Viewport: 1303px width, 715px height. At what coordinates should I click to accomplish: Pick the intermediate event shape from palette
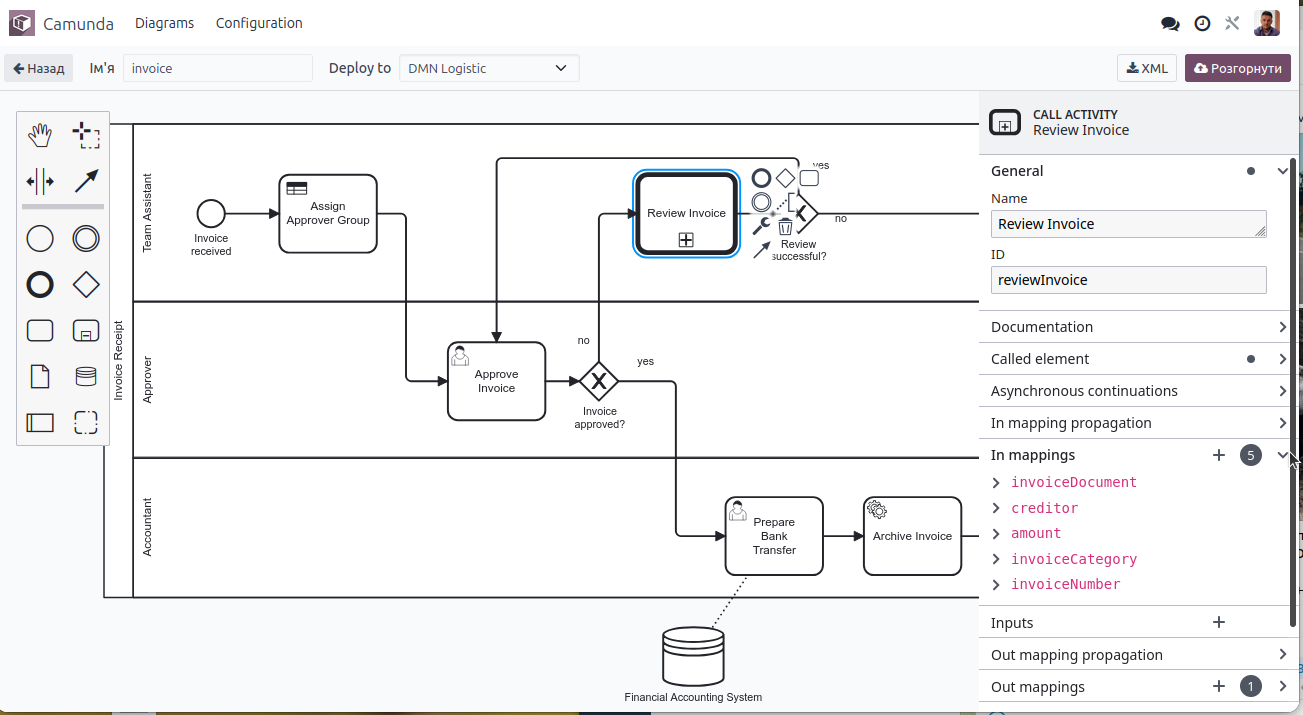(86, 238)
